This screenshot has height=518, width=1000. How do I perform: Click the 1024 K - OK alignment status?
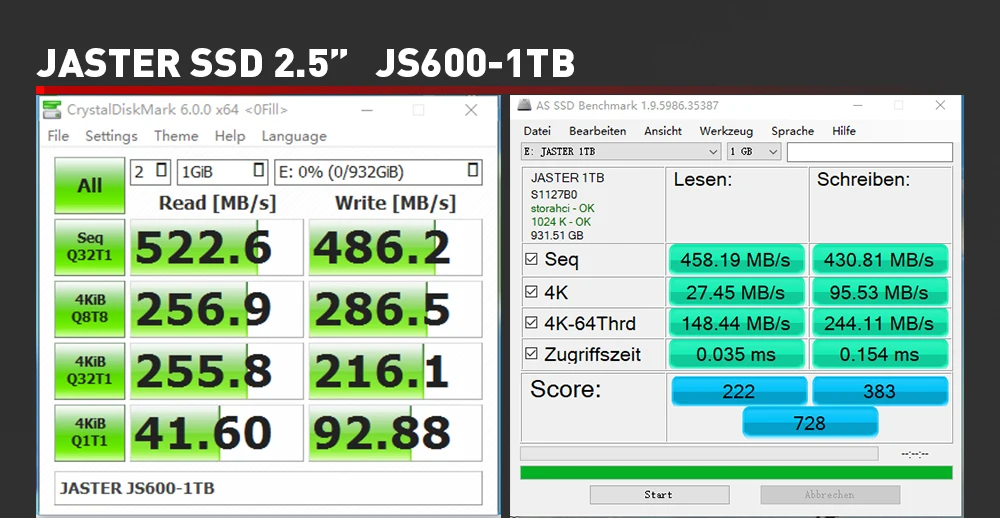(561, 222)
